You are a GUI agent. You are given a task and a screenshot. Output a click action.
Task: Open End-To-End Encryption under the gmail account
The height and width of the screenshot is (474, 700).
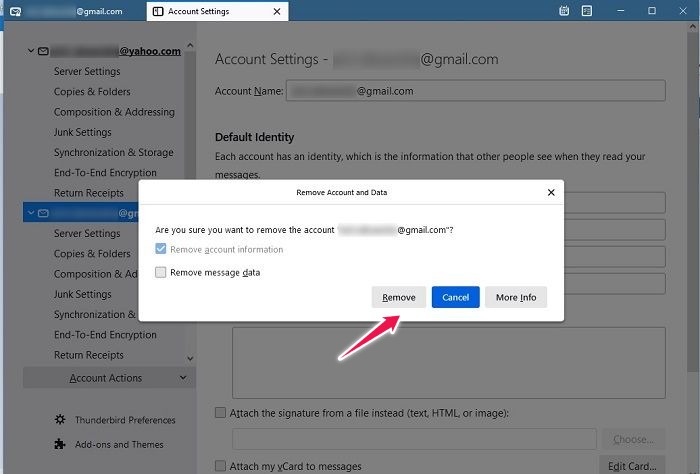[x=105, y=335]
